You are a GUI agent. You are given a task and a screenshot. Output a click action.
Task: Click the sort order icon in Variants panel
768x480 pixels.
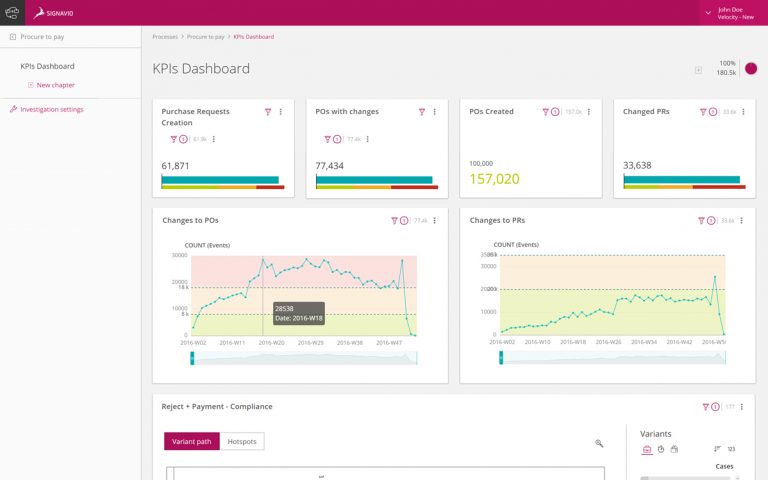tap(718, 449)
